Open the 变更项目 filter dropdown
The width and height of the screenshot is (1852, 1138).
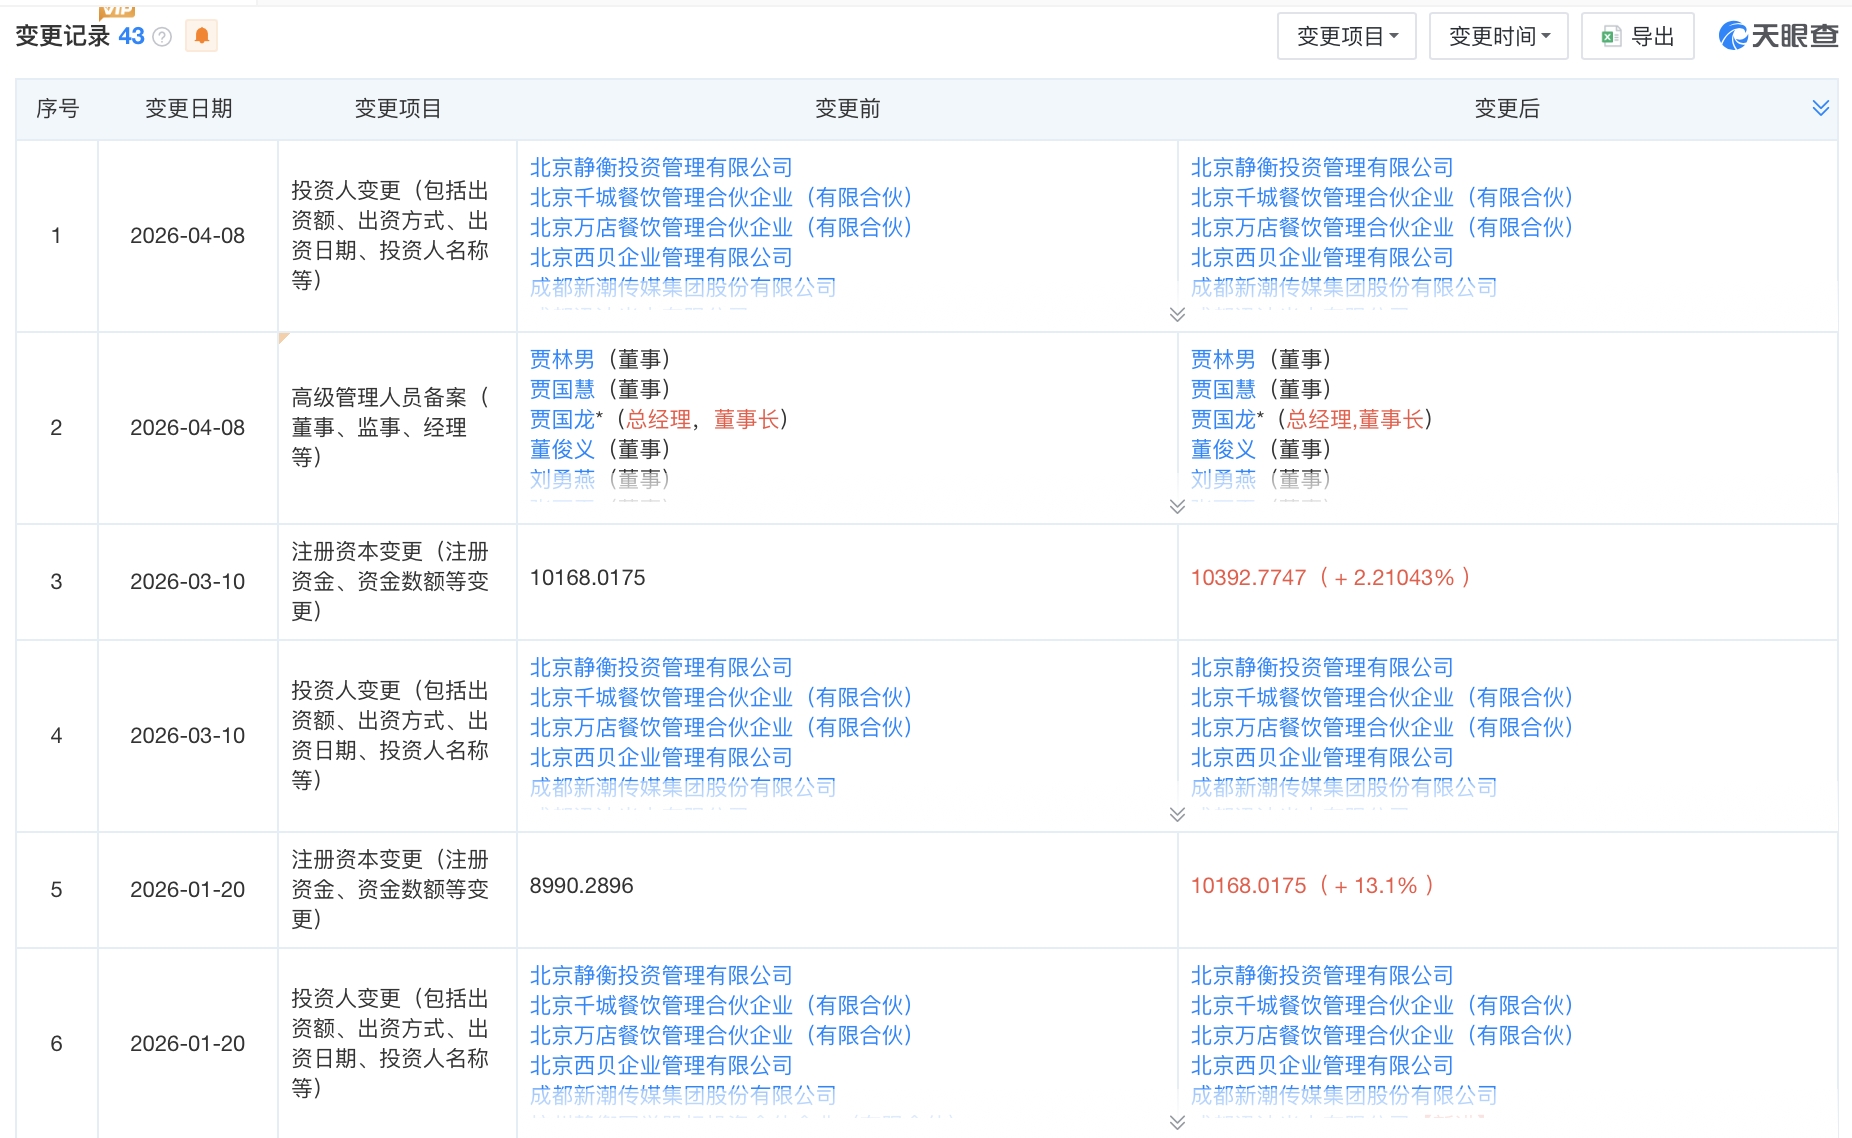click(x=1346, y=36)
